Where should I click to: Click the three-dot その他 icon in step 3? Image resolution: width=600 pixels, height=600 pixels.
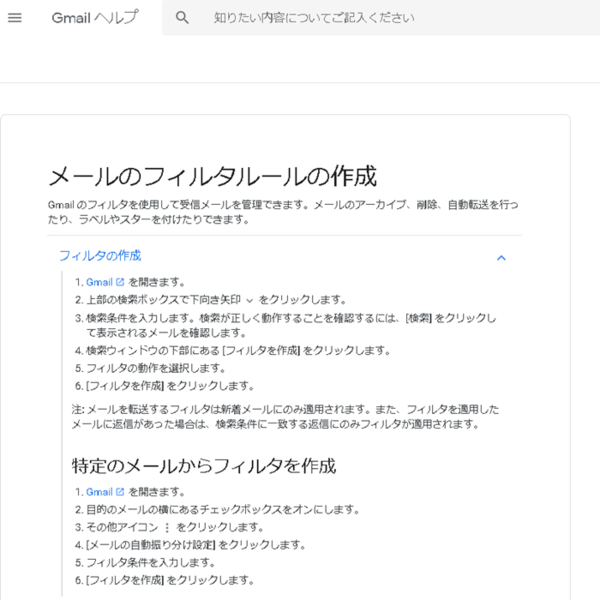coord(167,528)
